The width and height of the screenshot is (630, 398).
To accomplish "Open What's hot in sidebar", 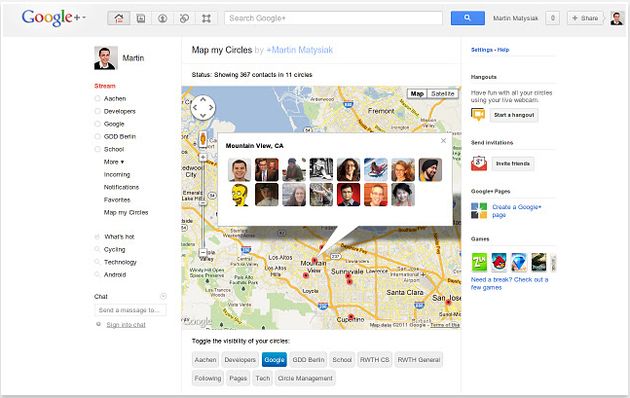I will 119,237.
